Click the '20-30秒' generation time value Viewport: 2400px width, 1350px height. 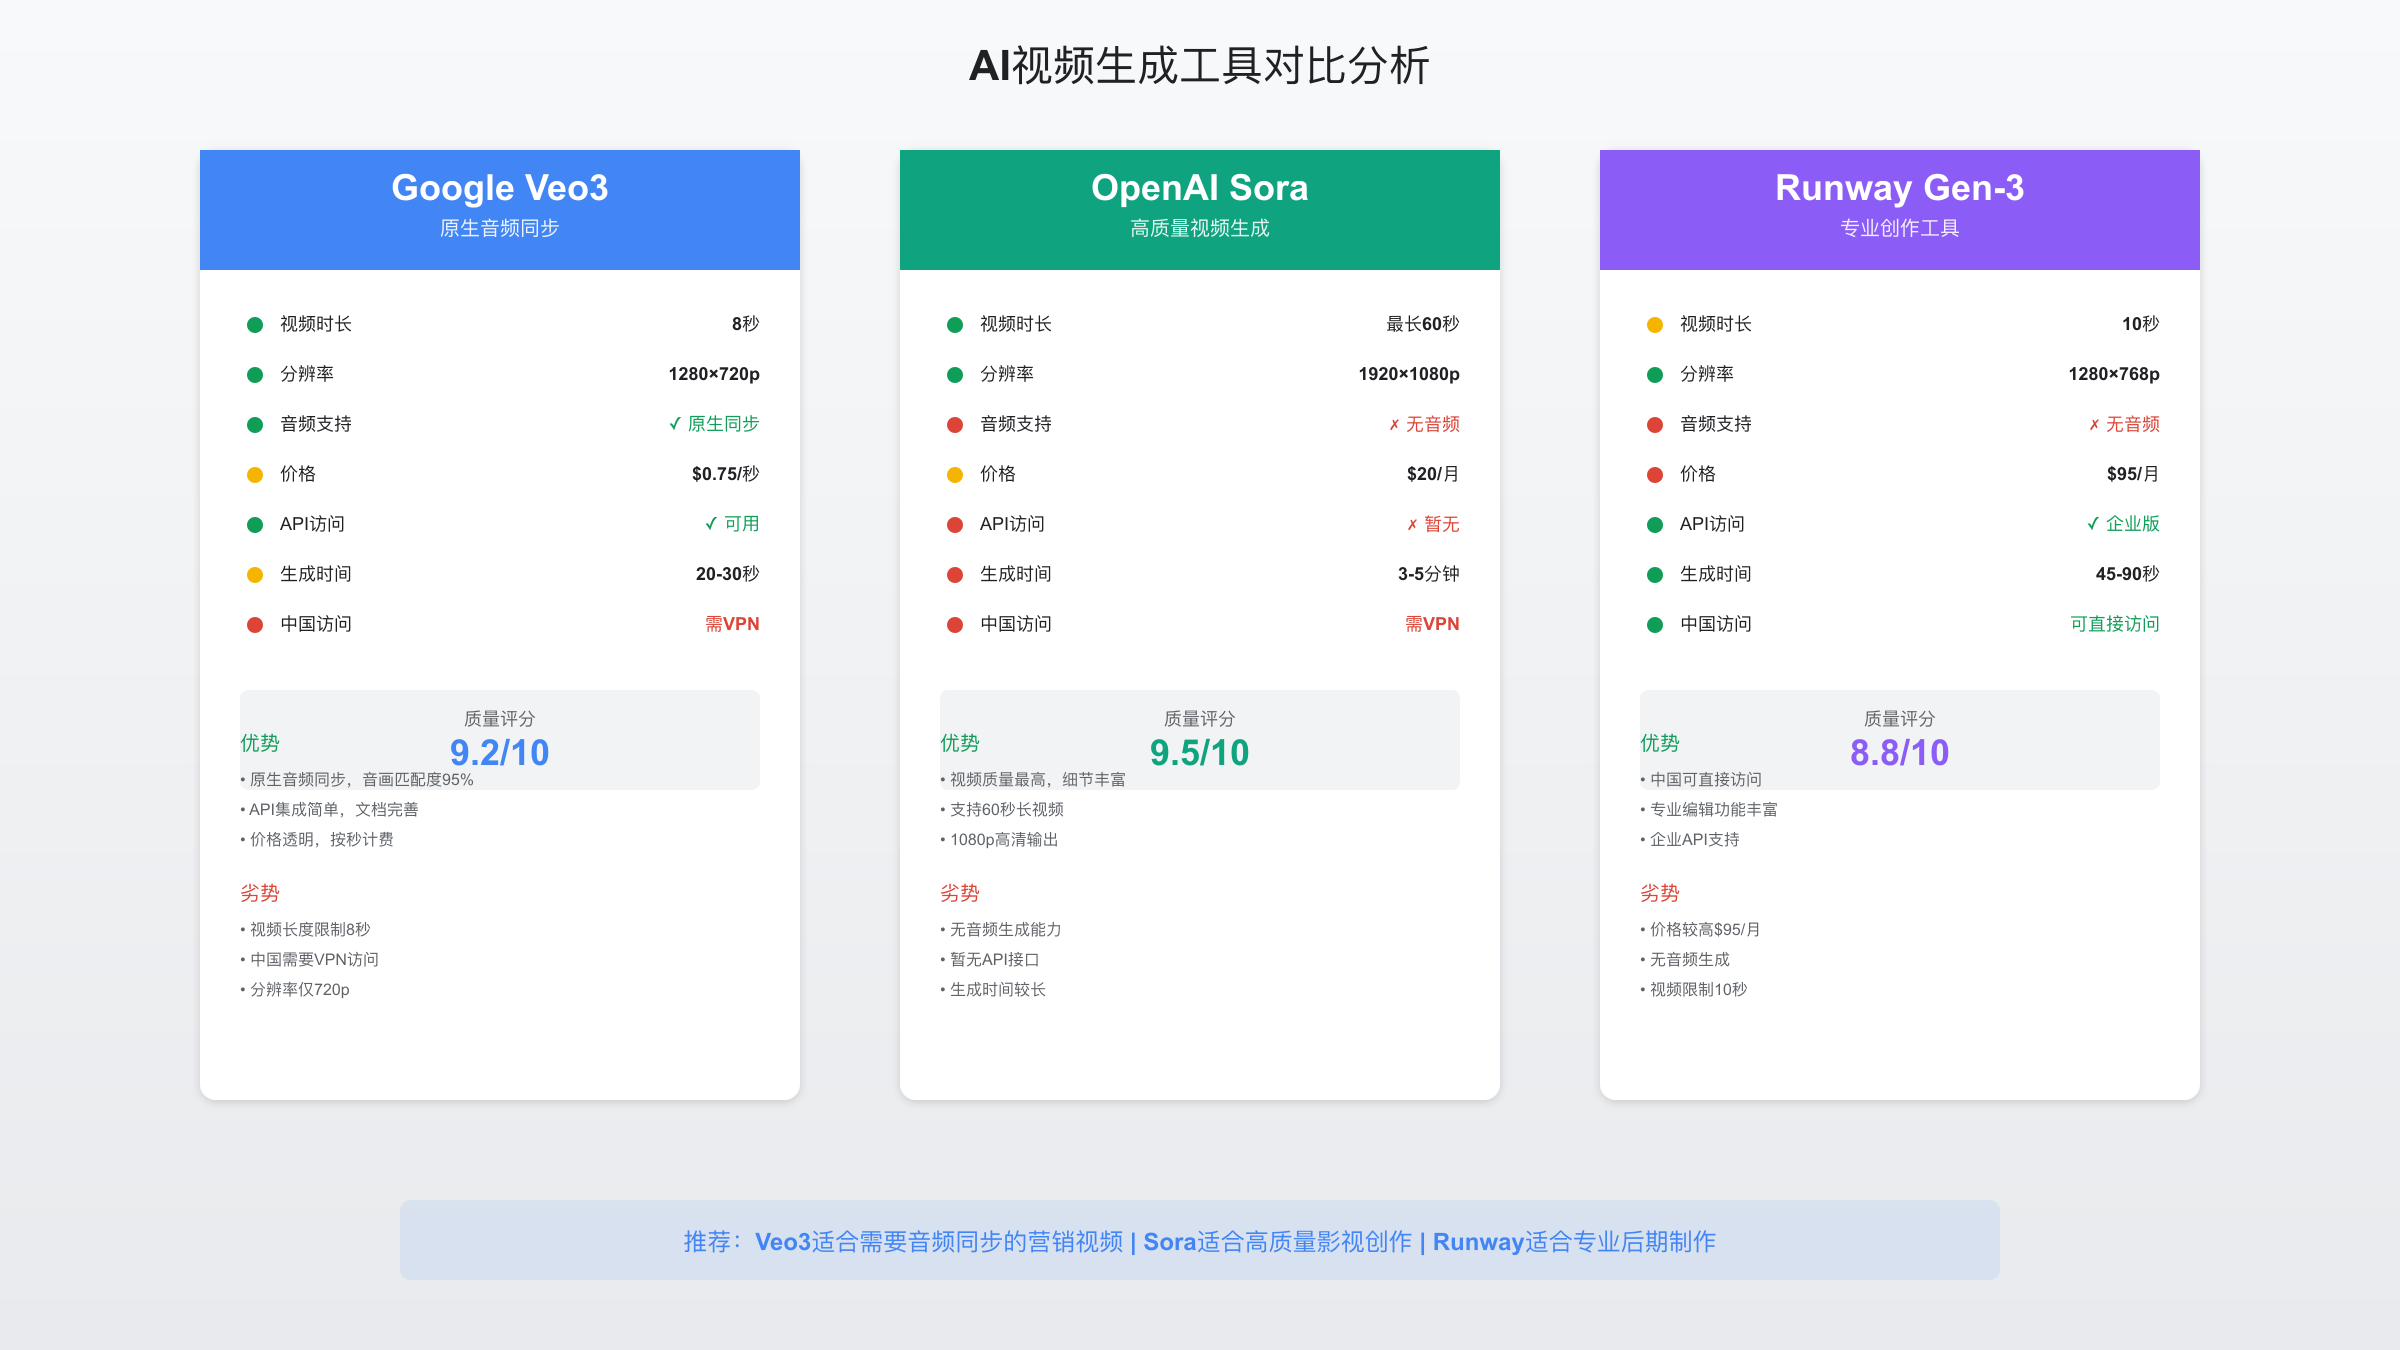(x=728, y=574)
